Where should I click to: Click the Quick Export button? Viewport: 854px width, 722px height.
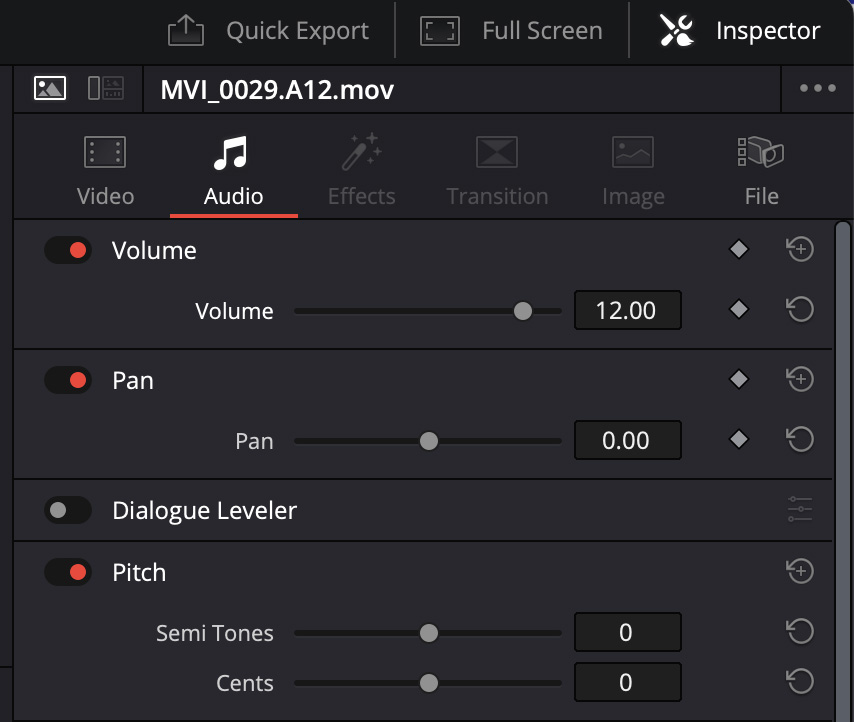(x=268, y=31)
